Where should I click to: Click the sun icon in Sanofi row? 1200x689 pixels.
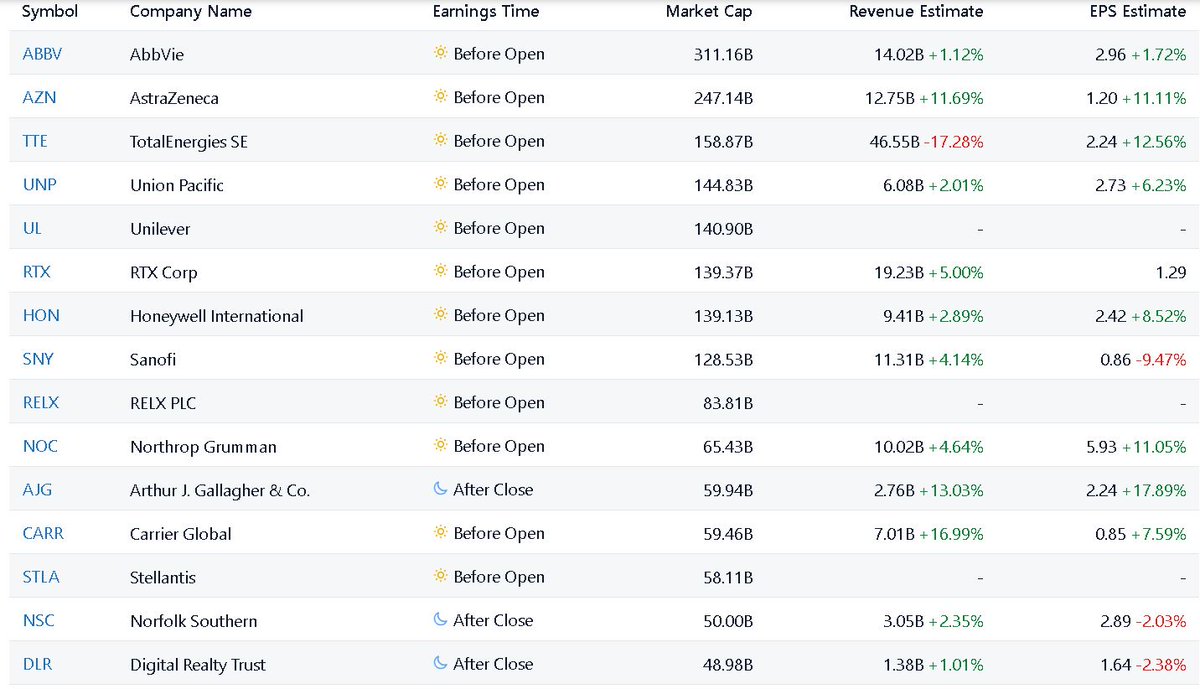pos(440,358)
